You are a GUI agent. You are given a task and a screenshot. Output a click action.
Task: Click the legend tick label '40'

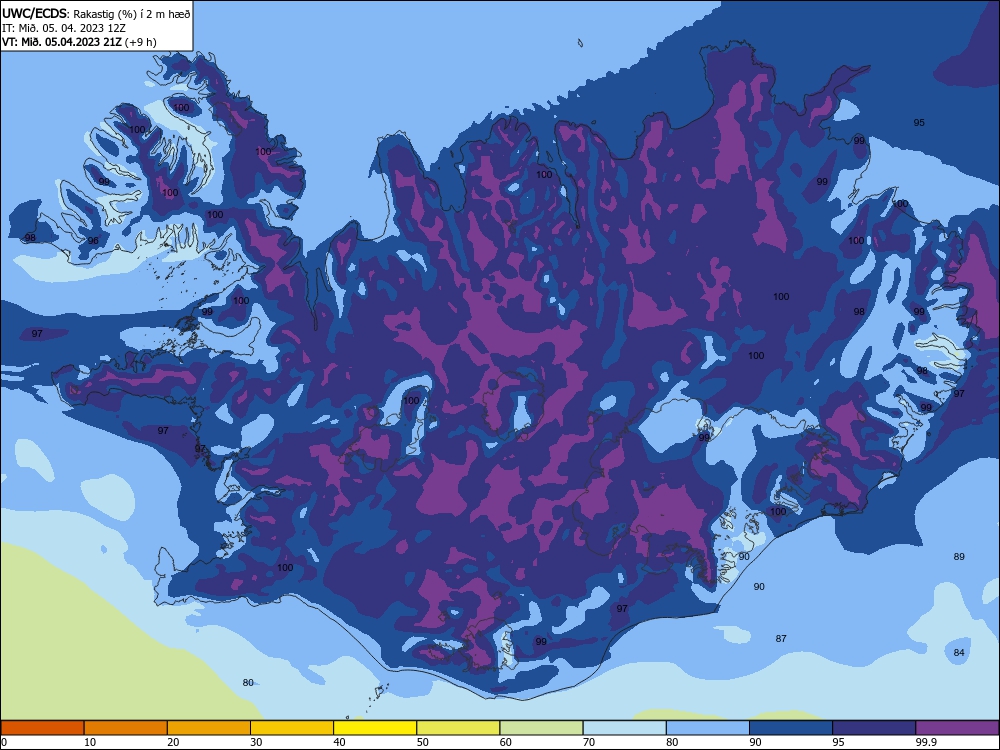point(340,742)
